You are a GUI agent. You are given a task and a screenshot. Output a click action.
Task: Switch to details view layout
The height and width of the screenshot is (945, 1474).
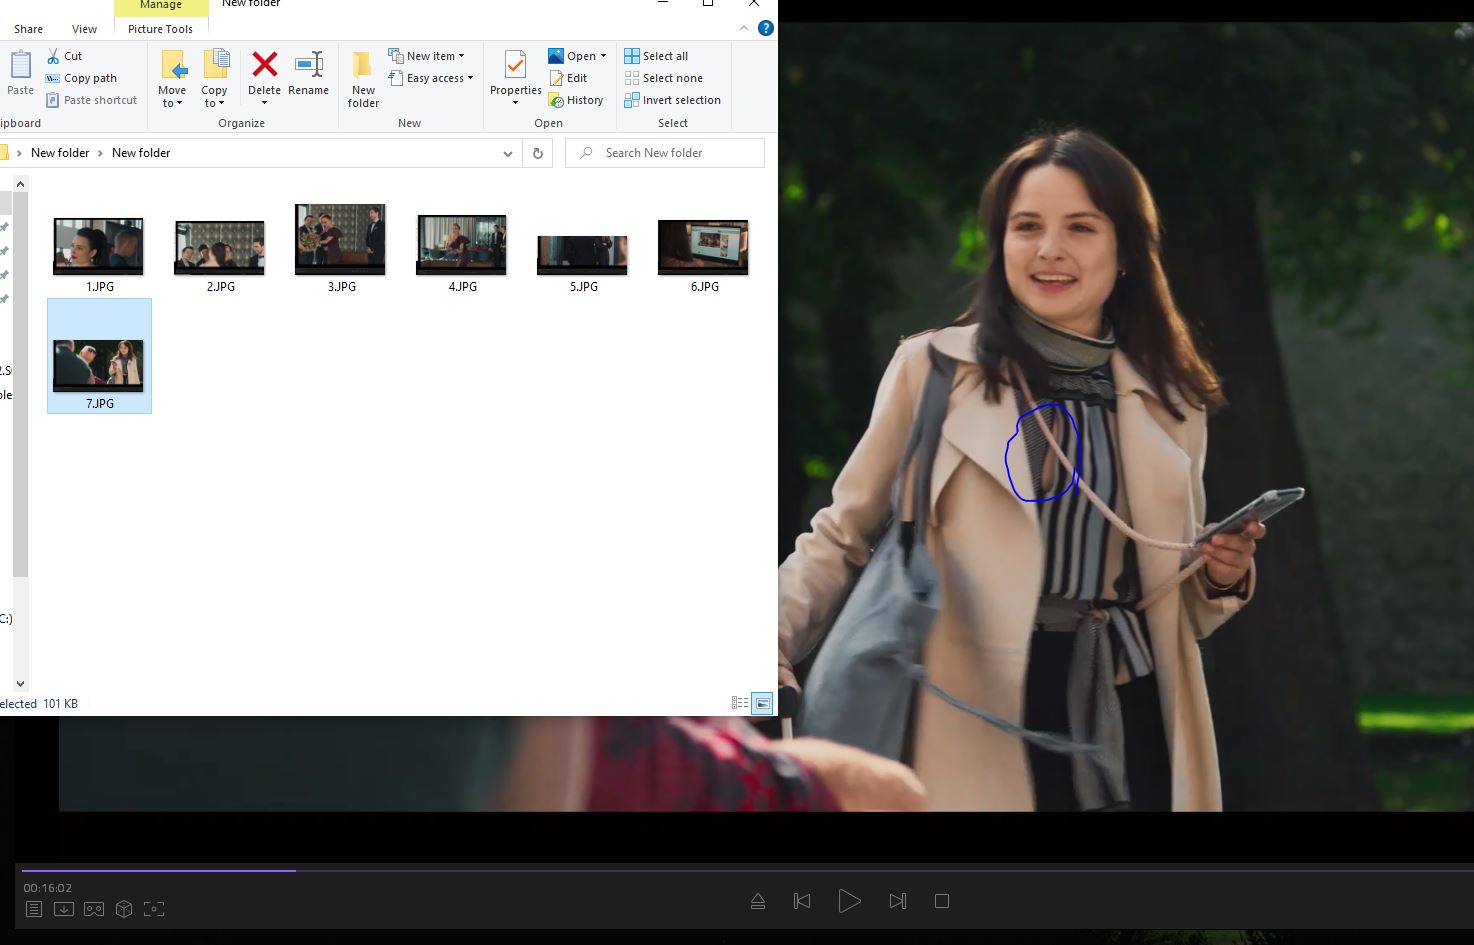740,703
